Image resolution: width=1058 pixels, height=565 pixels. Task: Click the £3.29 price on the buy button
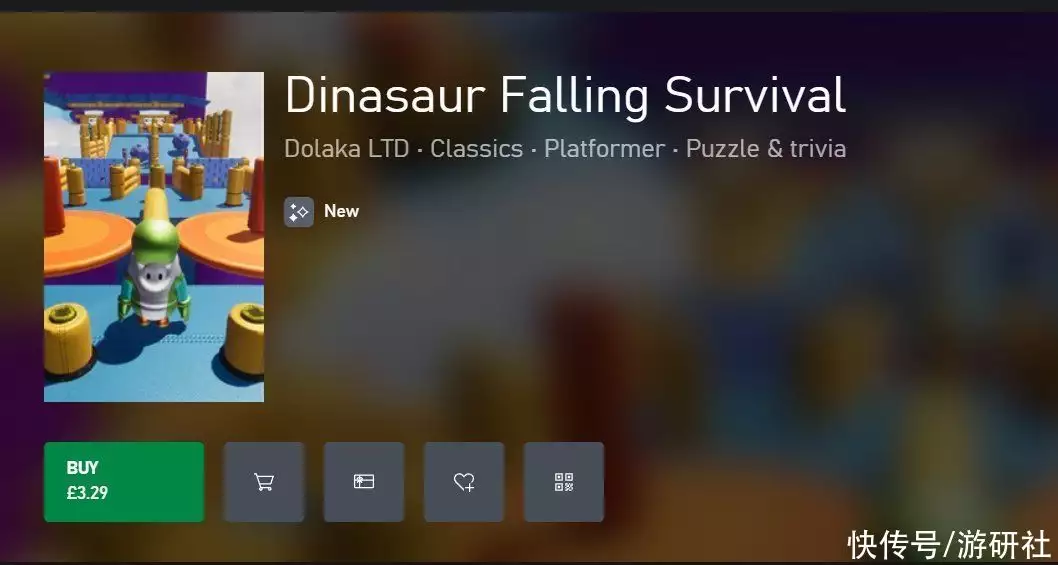pyautogui.click(x=87, y=493)
